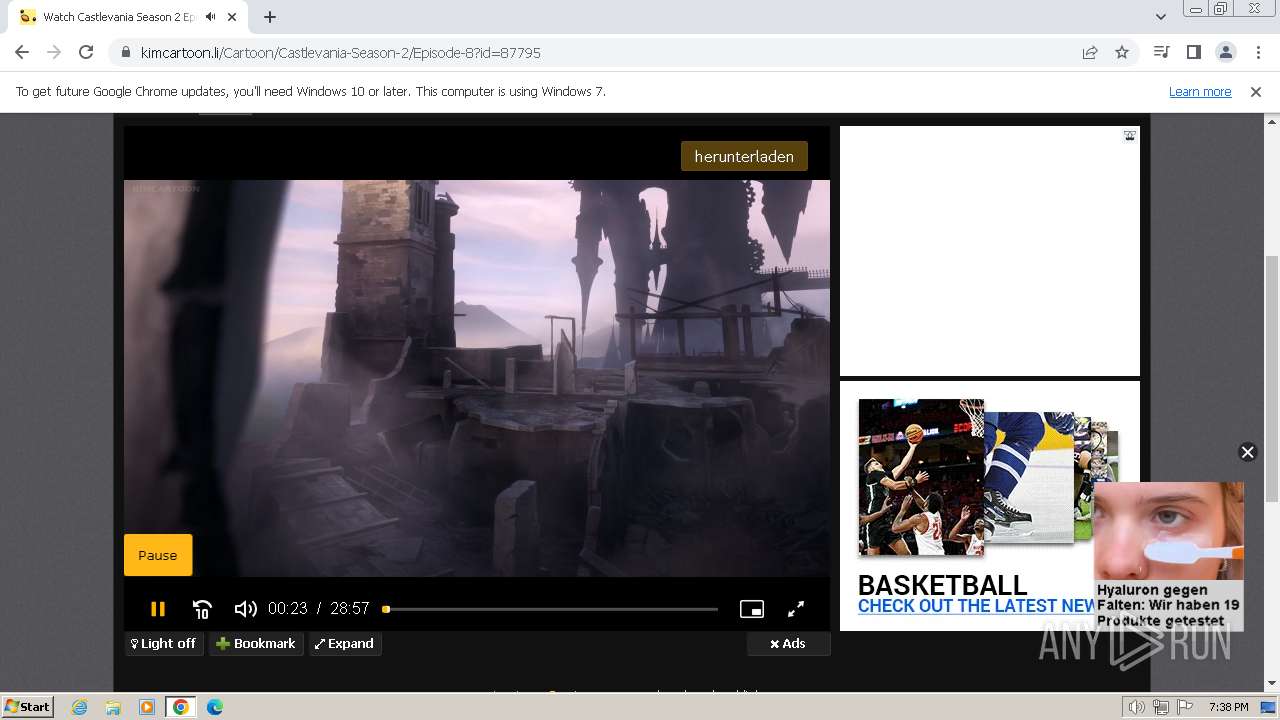This screenshot has height=720, width=1280.
Task: View site information lock icon
Action: coord(125,53)
